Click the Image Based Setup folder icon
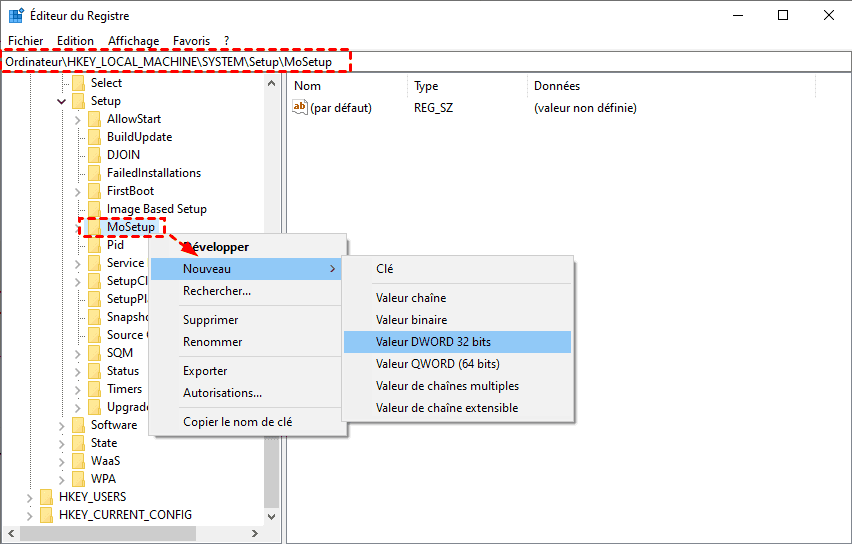 (95, 209)
